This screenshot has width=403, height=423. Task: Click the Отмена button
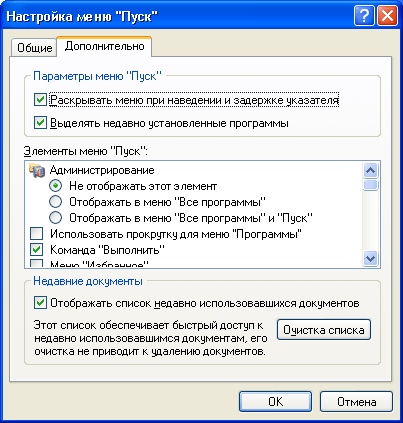point(356,402)
